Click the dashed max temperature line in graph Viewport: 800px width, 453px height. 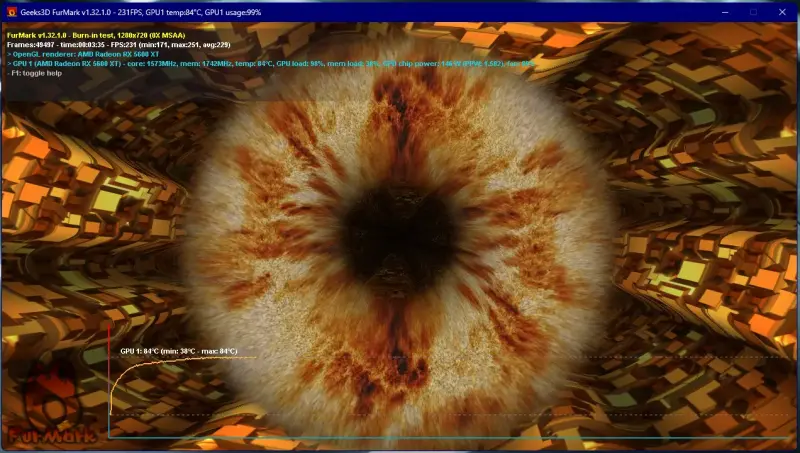[x=500, y=357]
